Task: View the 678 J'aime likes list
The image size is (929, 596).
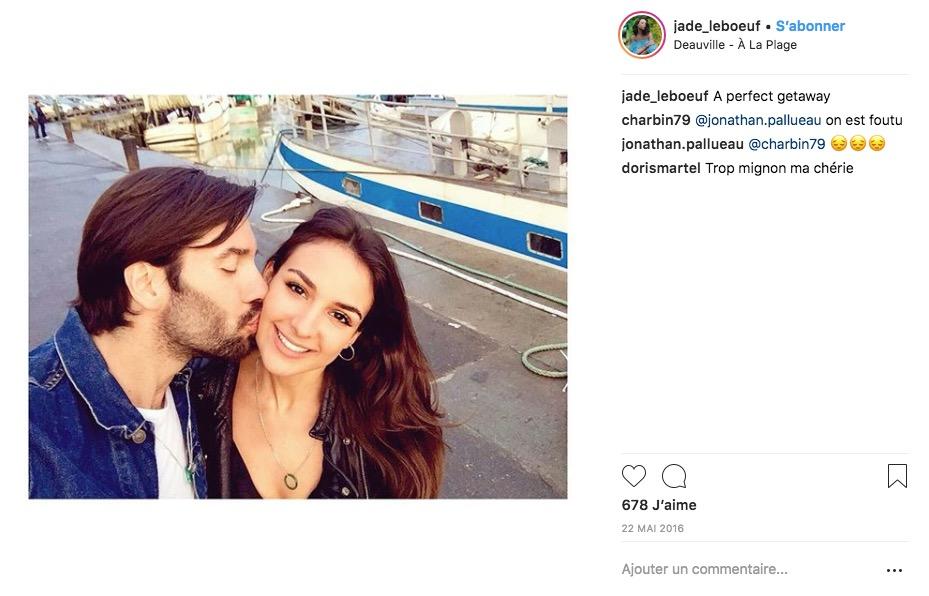Action: (x=659, y=505)
